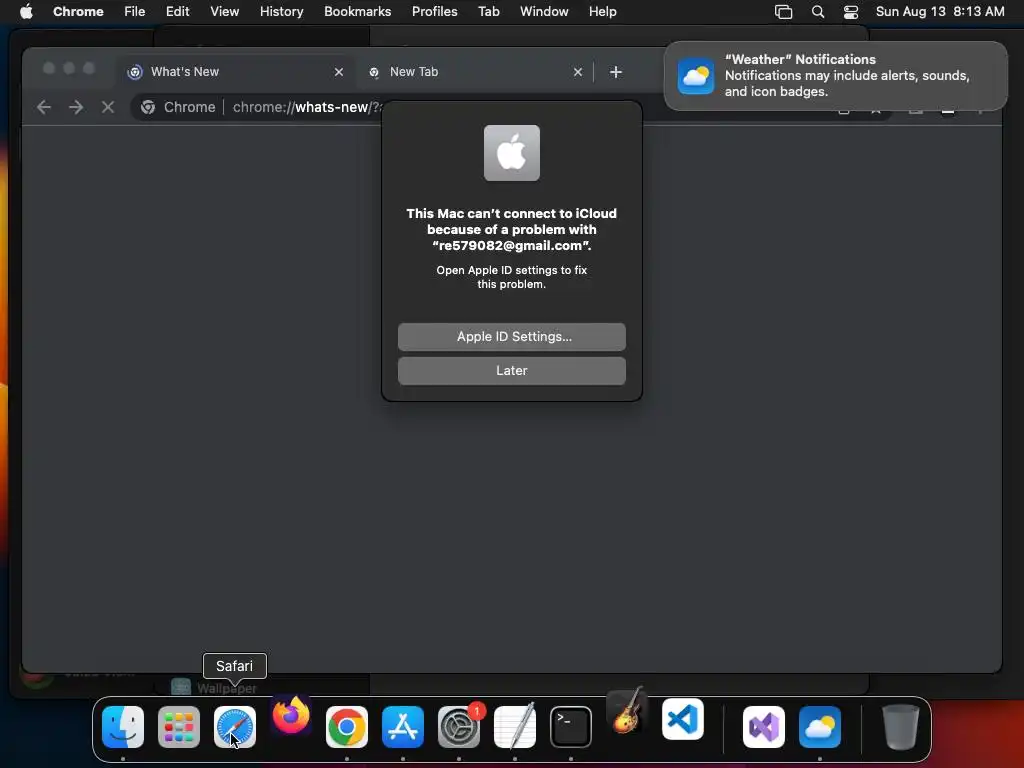Screen dimensions: 1024x768
Task: Close the What's New tab
Action: [339, 72]
